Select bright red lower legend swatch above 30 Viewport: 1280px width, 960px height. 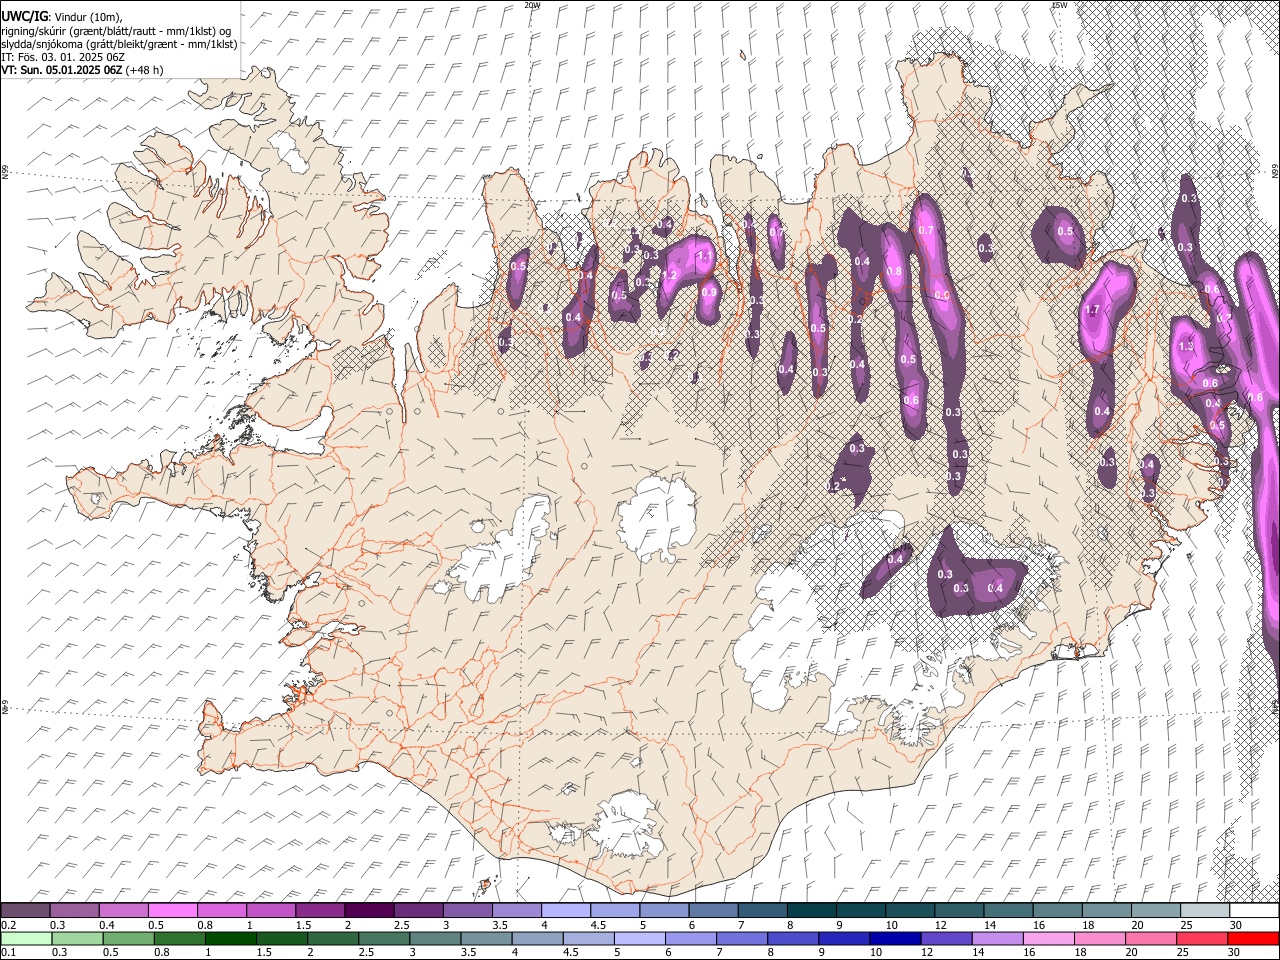[1252, 938]
